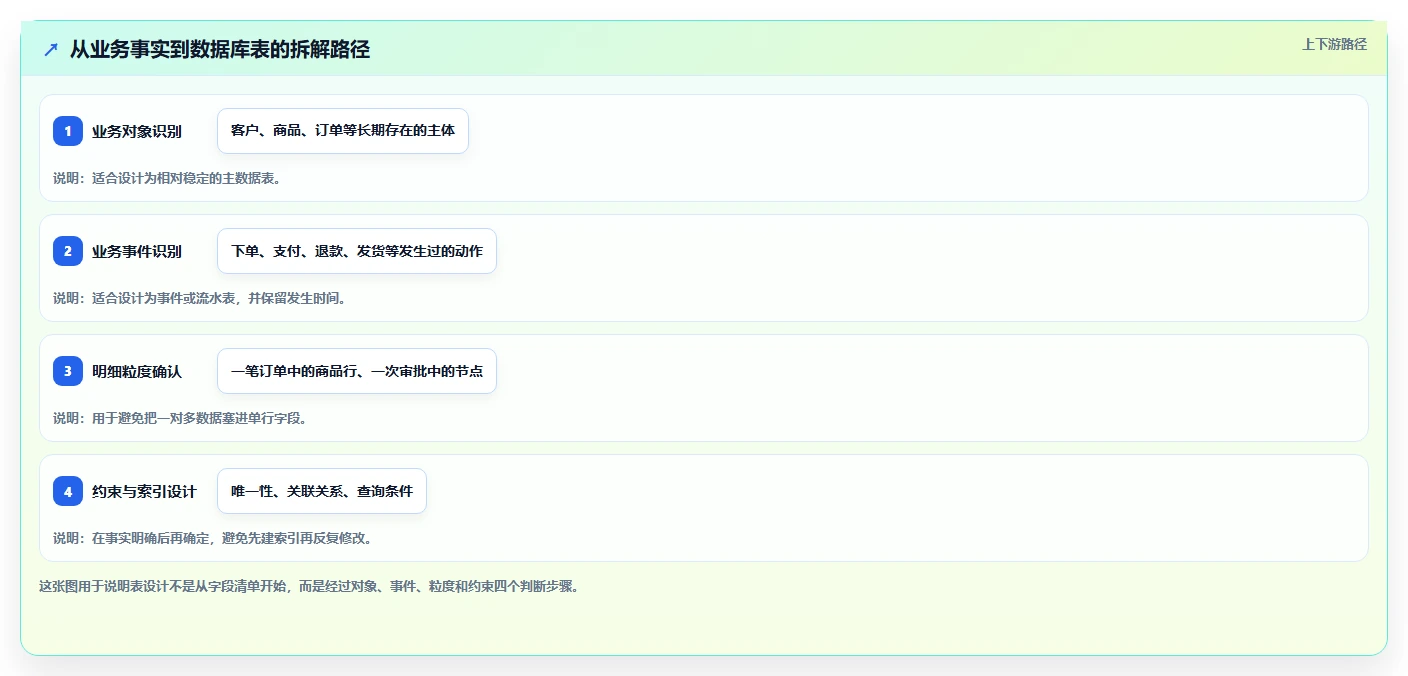Click step number badge 2

(x=68, y=251)
